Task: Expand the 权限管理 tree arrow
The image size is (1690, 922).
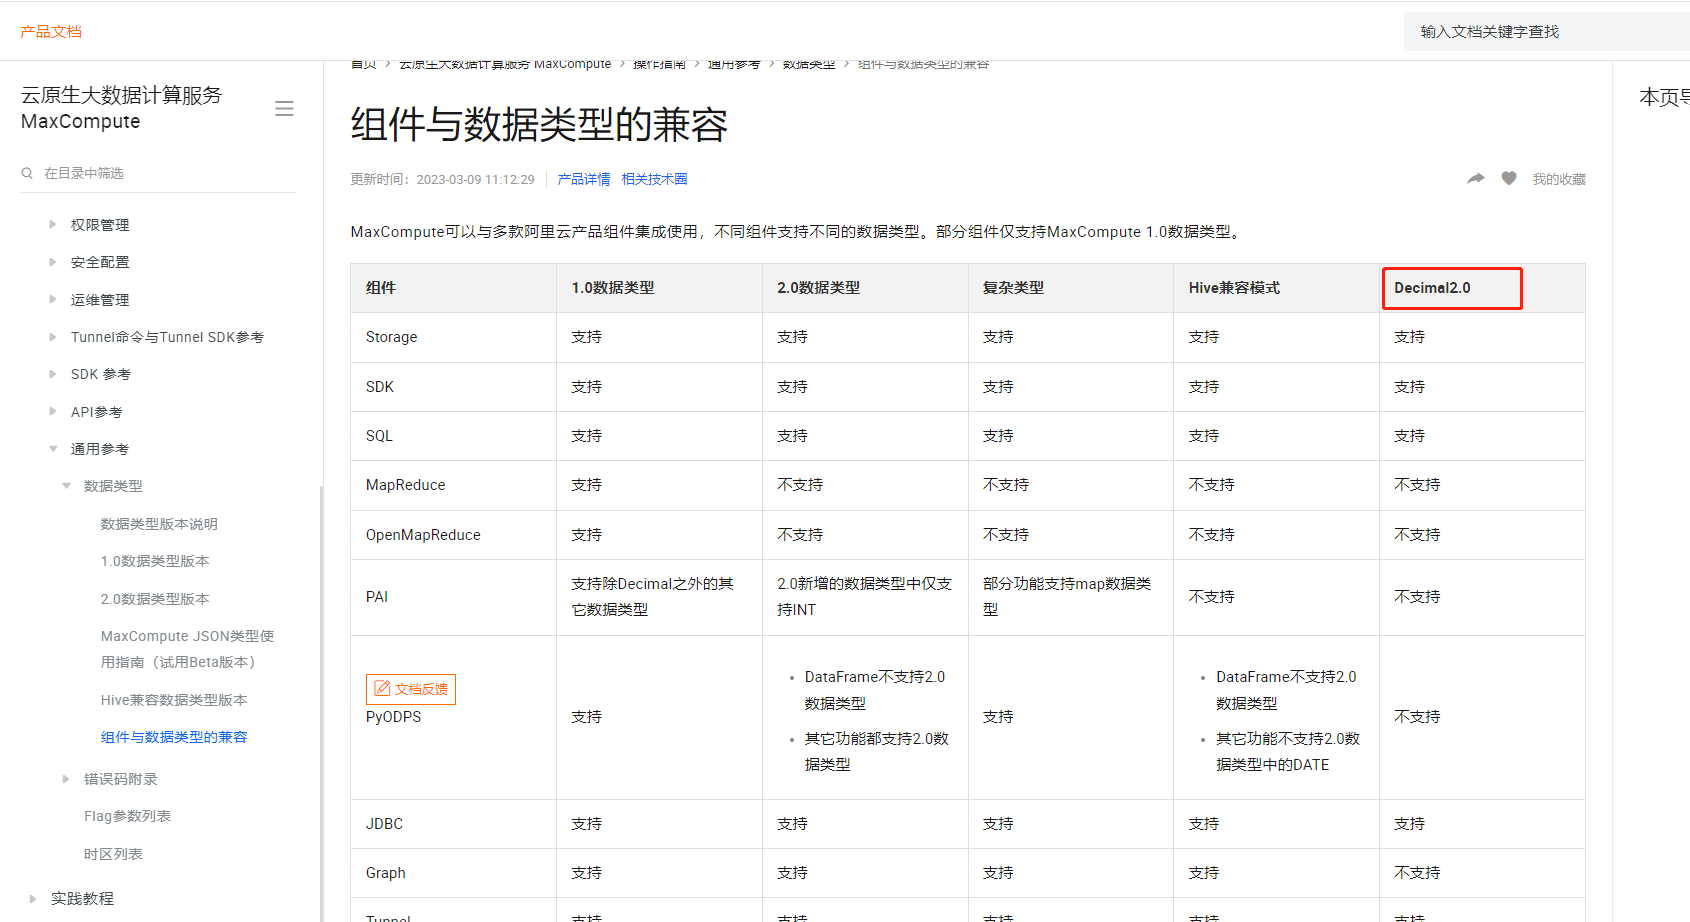Action: [x=53, y=224]
